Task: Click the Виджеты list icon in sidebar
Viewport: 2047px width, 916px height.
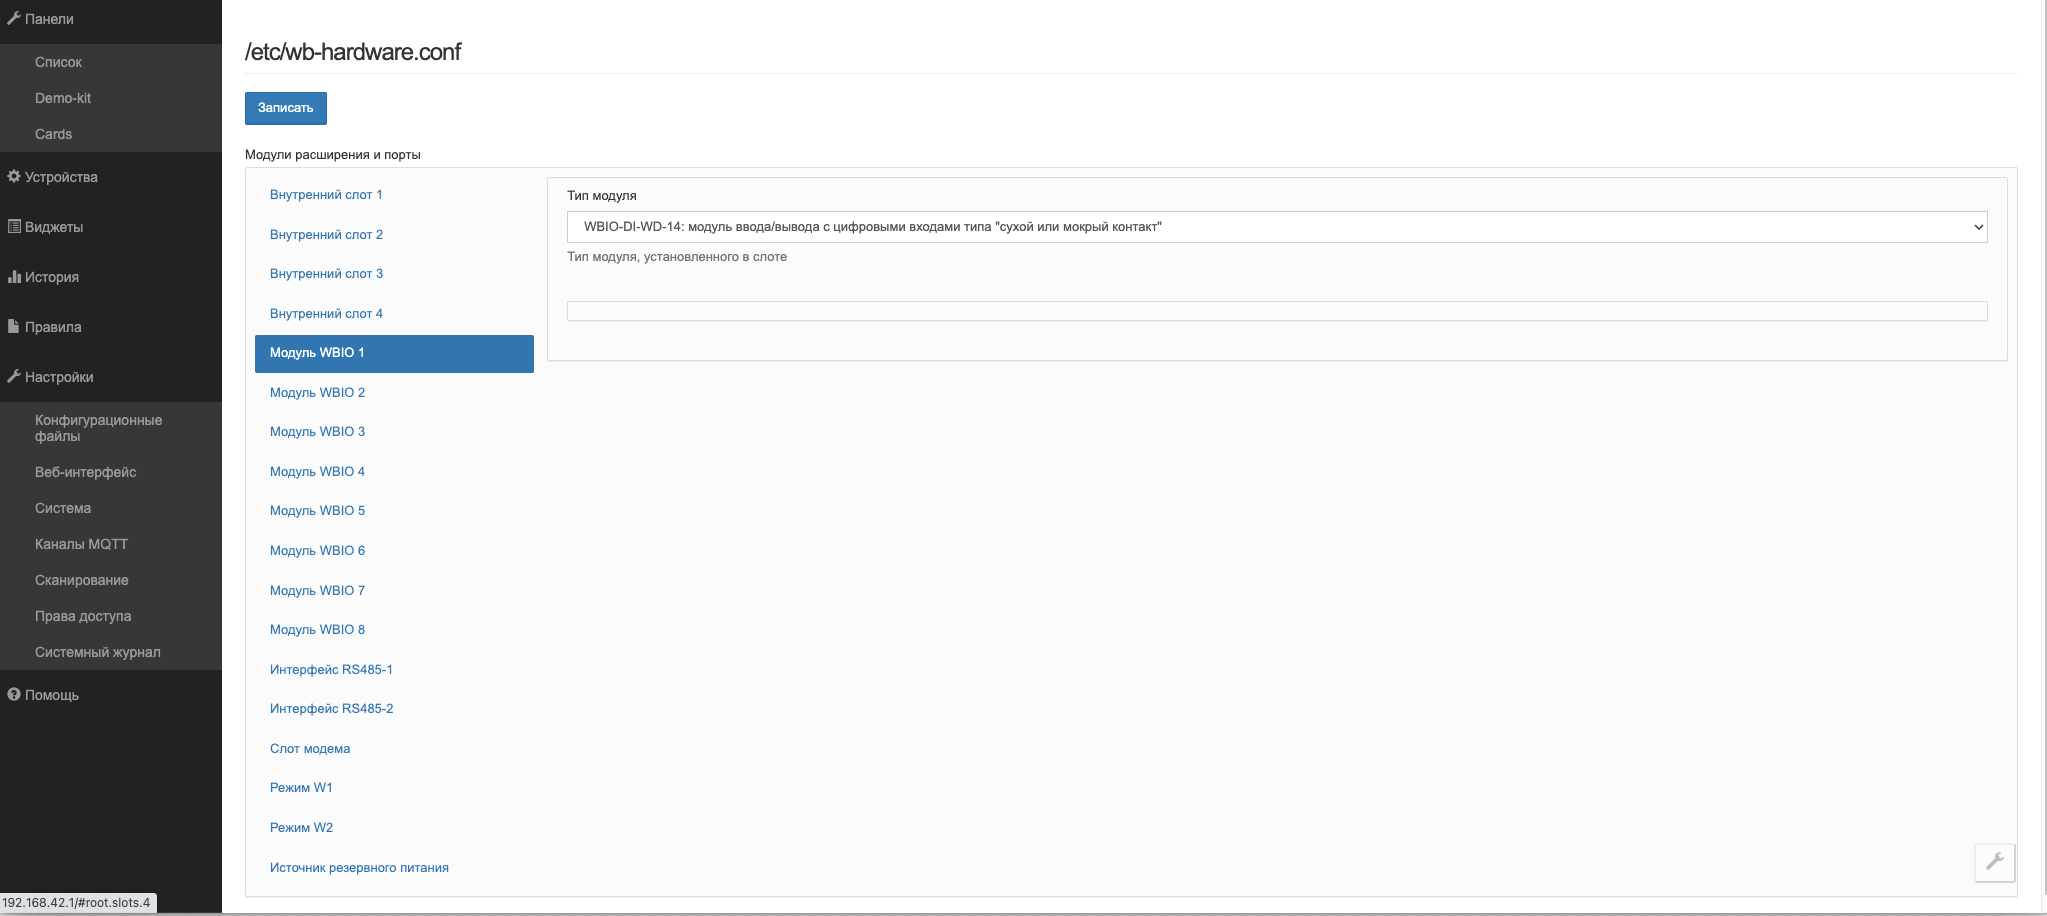Action: point(14,227)
